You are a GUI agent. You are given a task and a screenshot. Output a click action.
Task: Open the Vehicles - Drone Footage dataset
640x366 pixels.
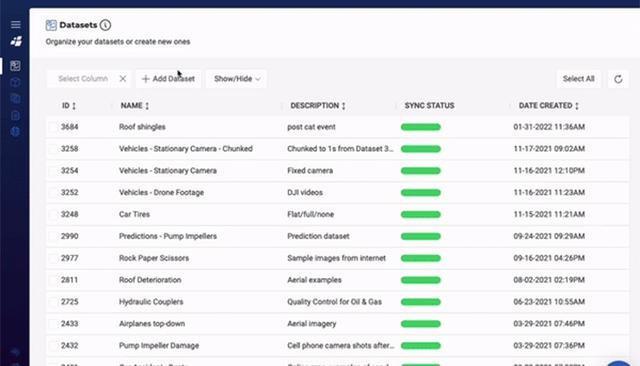[161, 193]
